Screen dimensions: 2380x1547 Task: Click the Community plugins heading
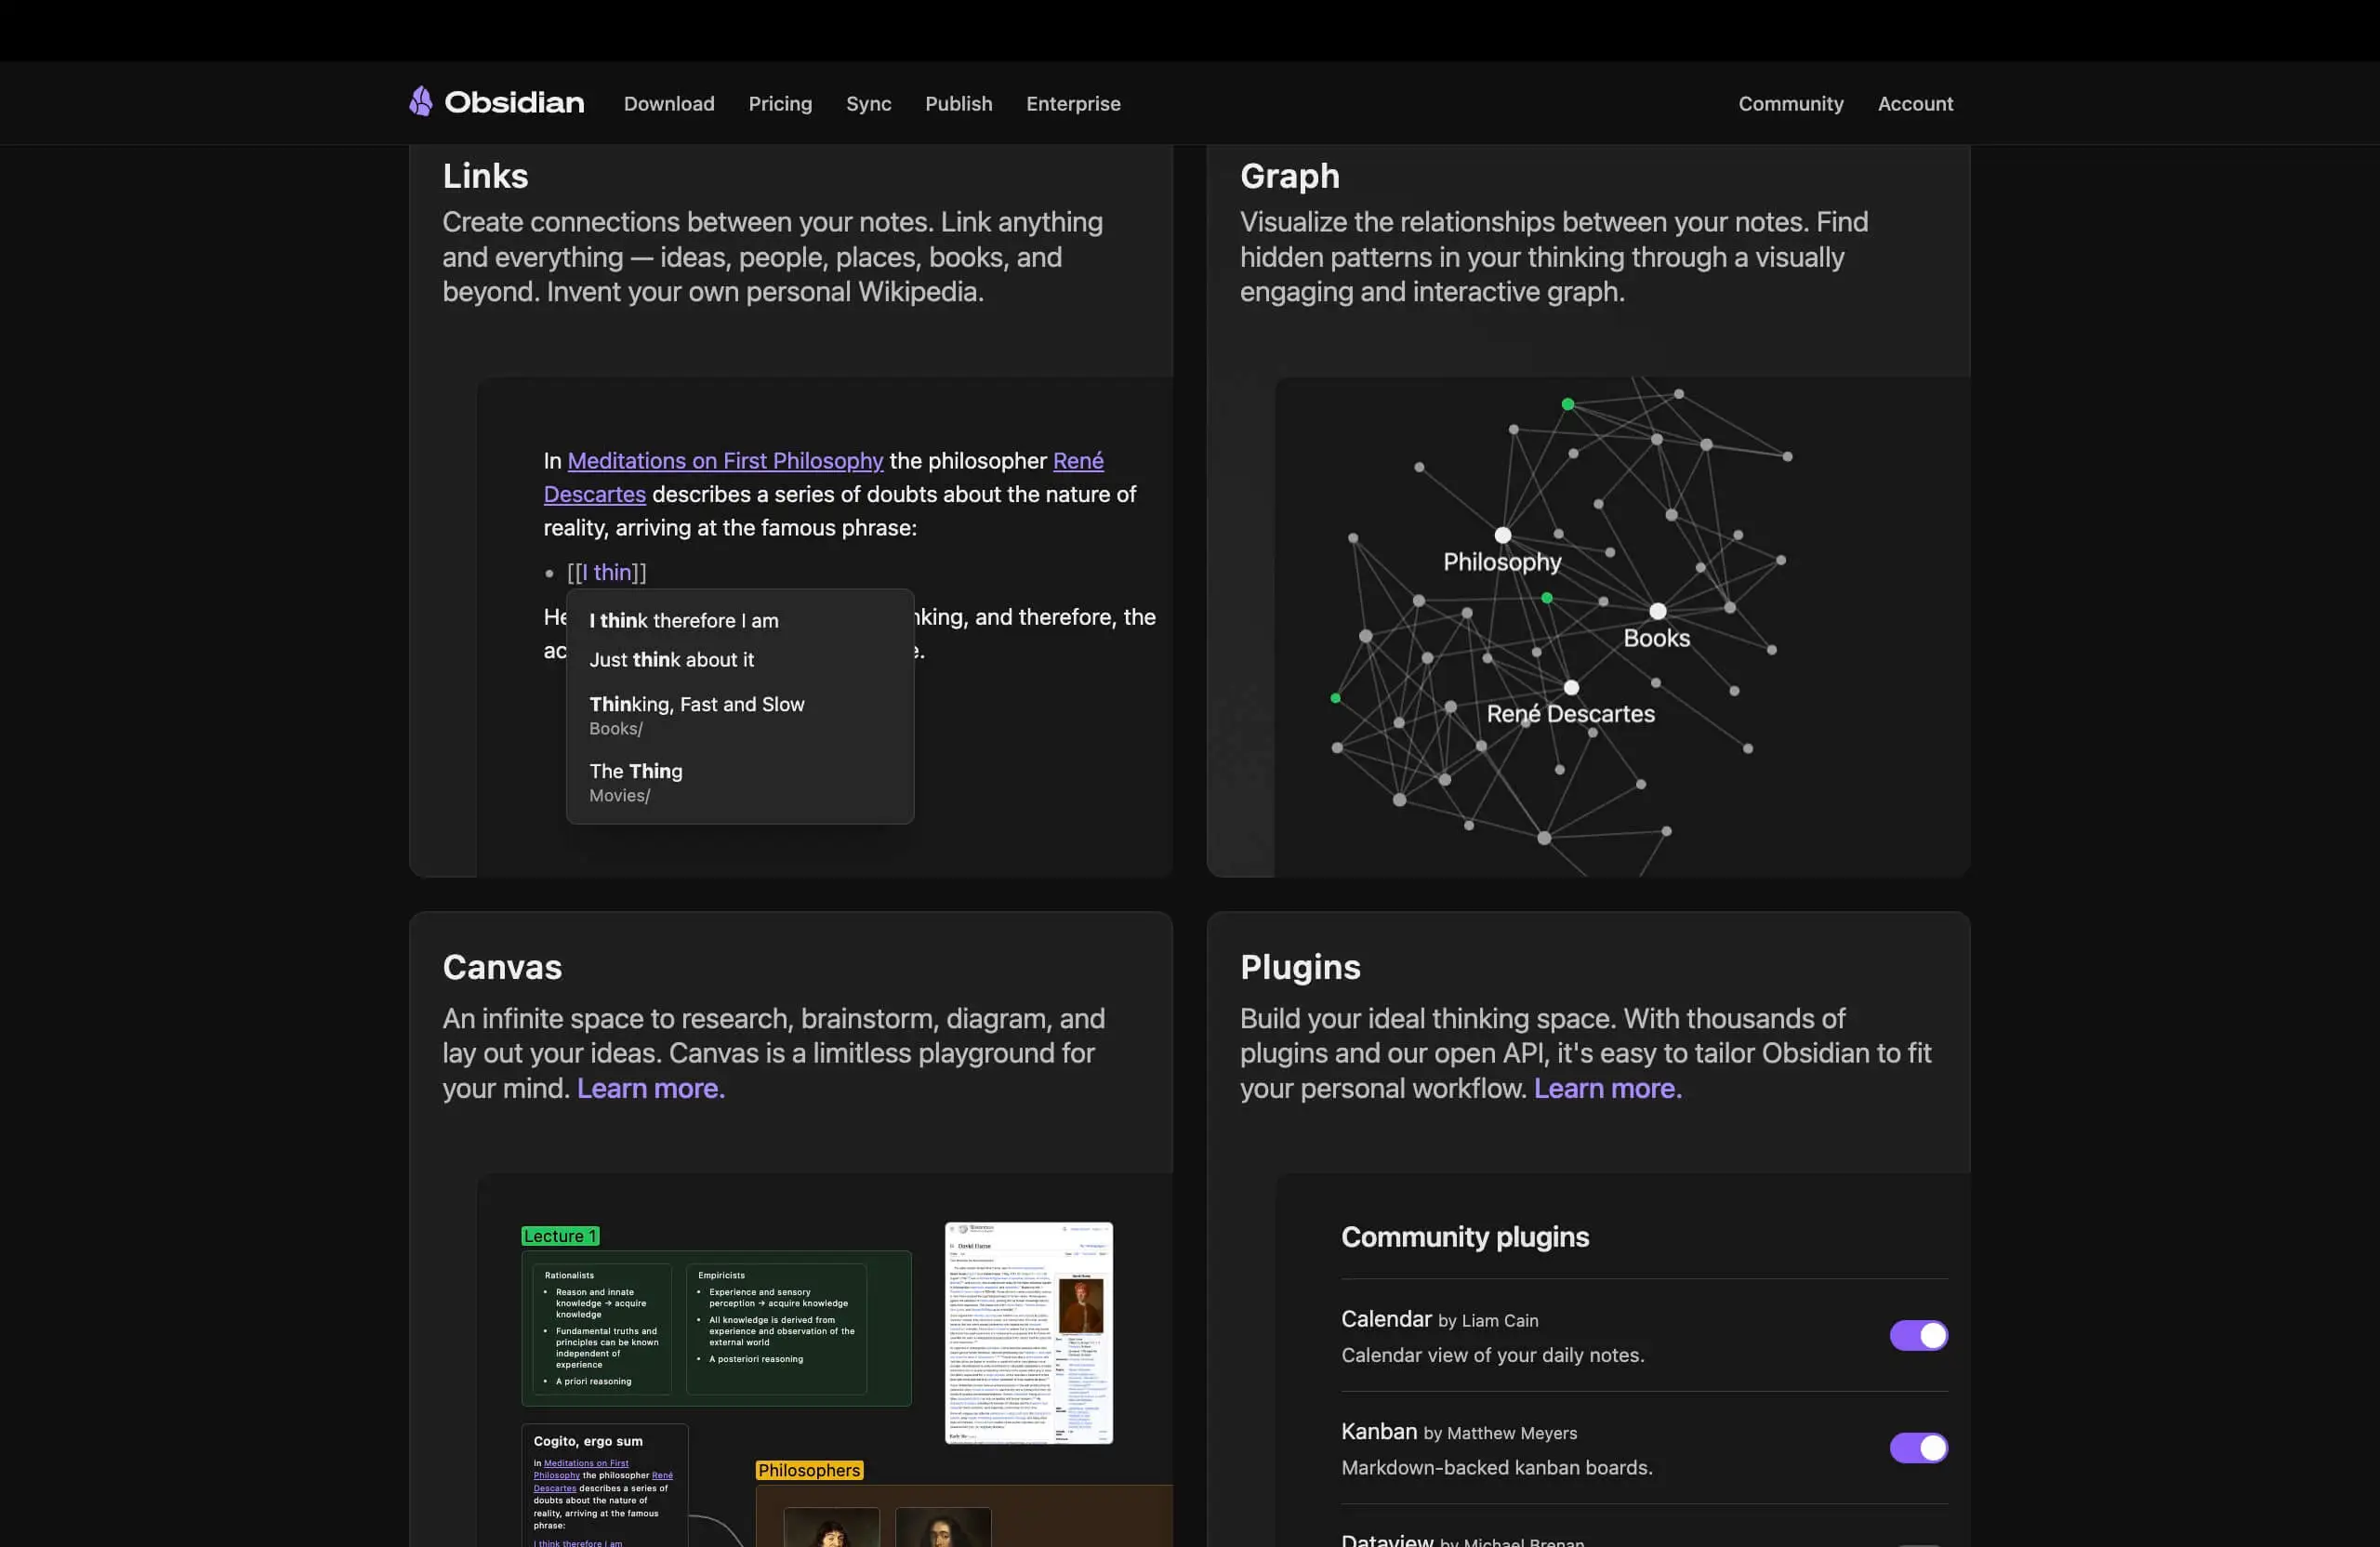coord(1464,1237)
